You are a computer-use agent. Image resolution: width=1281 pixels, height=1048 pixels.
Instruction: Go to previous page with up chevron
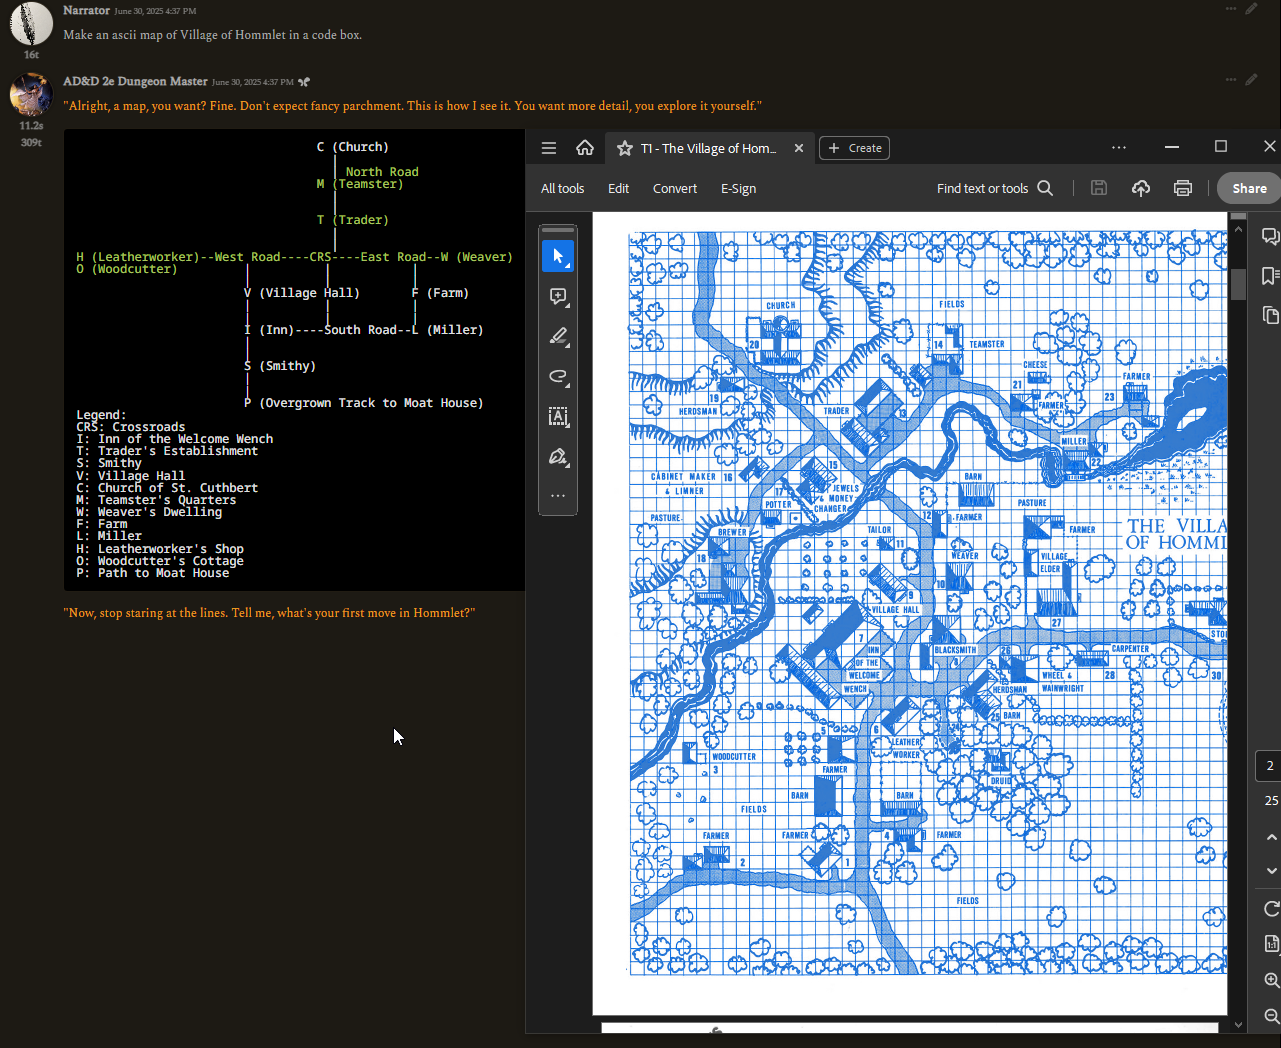tap(1271, 837)
